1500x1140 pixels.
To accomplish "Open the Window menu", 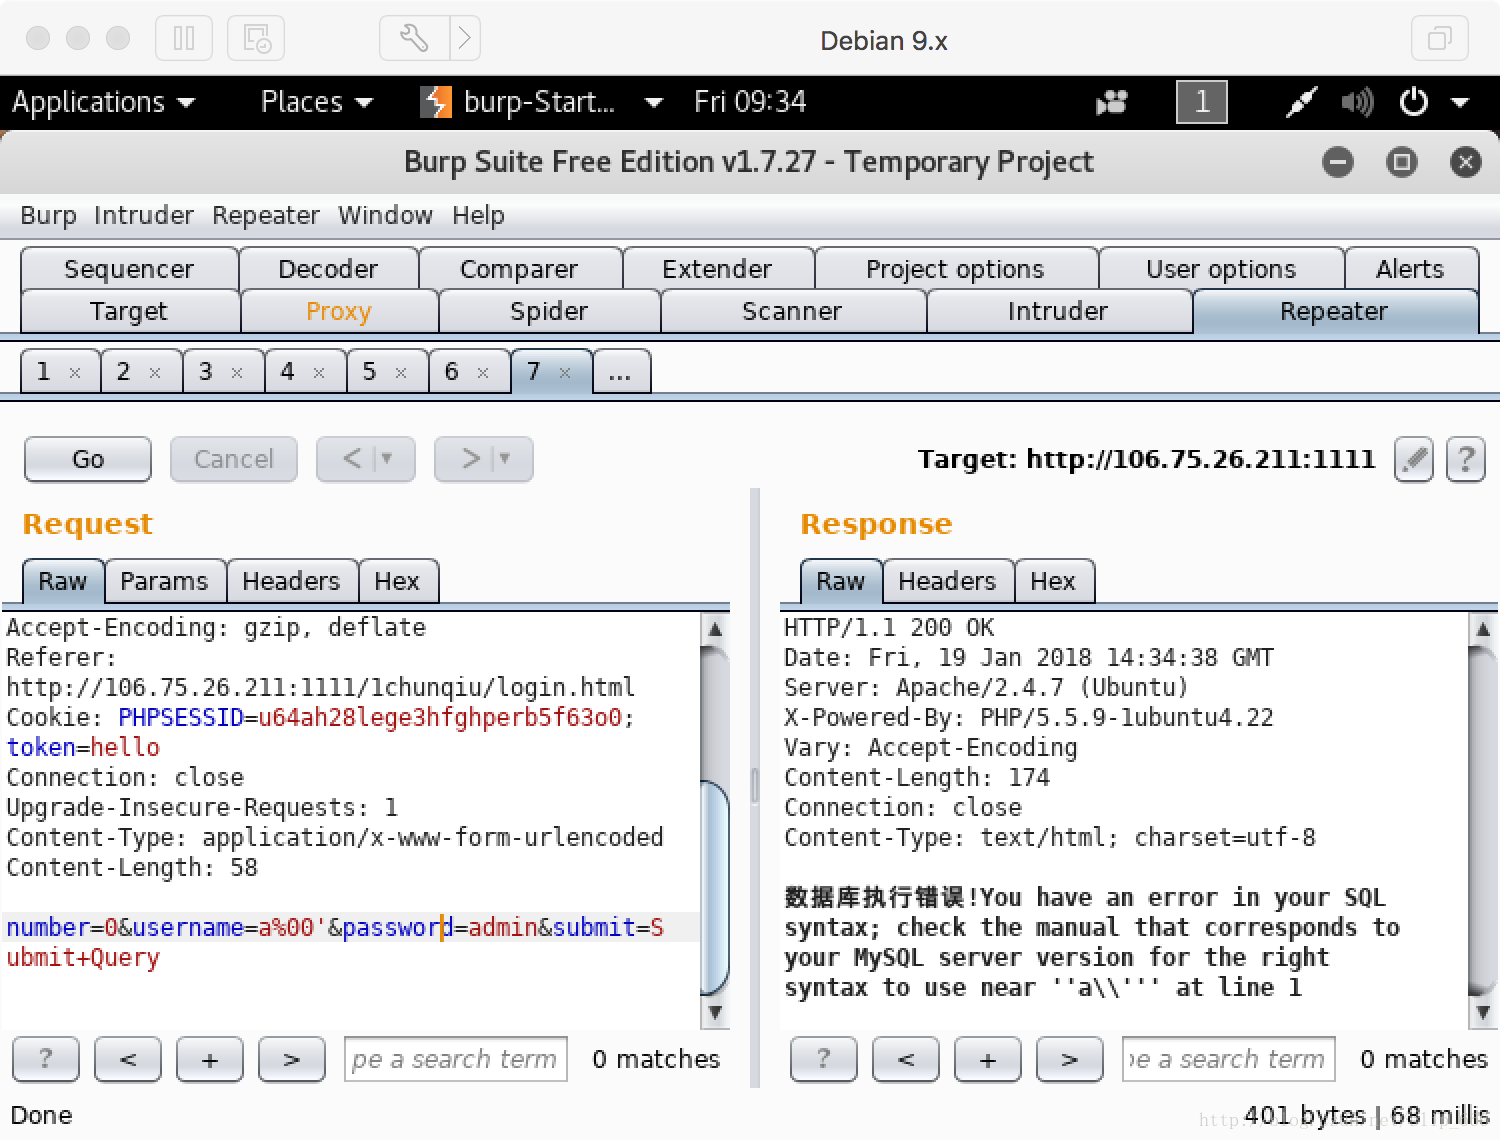I will click(x=385, y=215).
